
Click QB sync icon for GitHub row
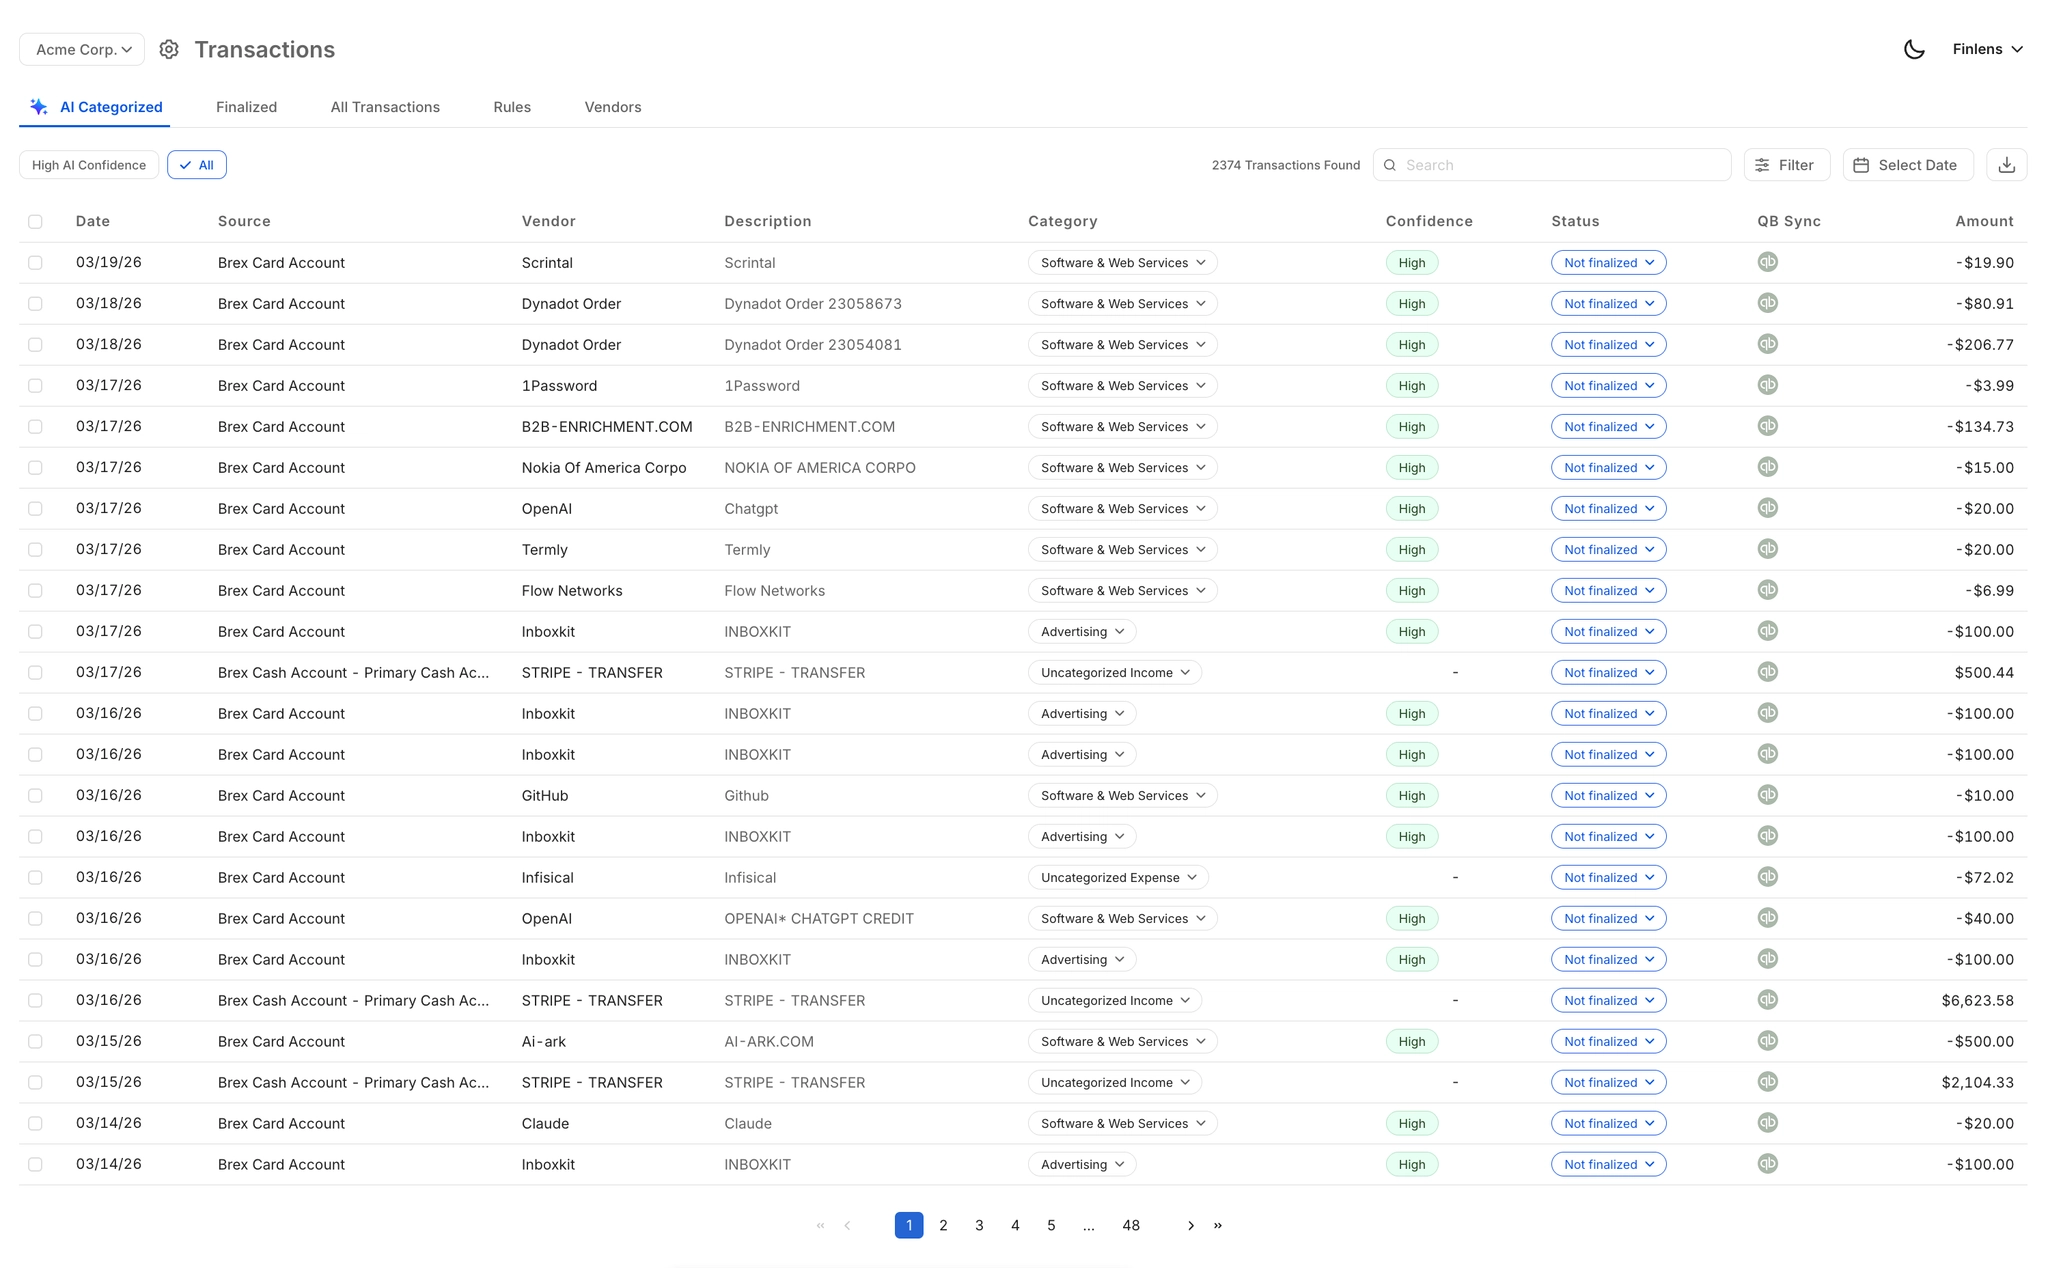pyautogui.click(x=1767, y=795)
